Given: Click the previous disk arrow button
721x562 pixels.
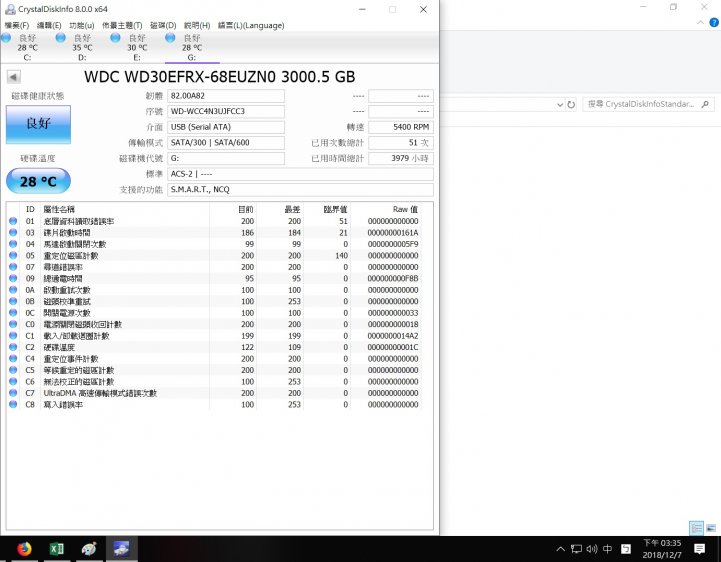Looking at the screenshot, I should coord(14,77).
